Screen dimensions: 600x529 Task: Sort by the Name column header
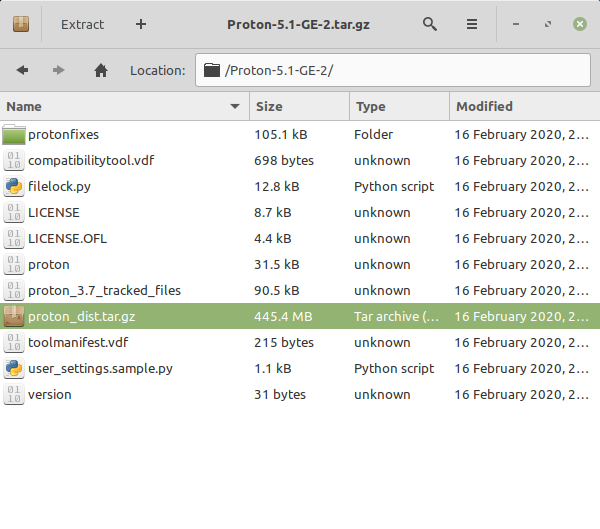point(125,106)
